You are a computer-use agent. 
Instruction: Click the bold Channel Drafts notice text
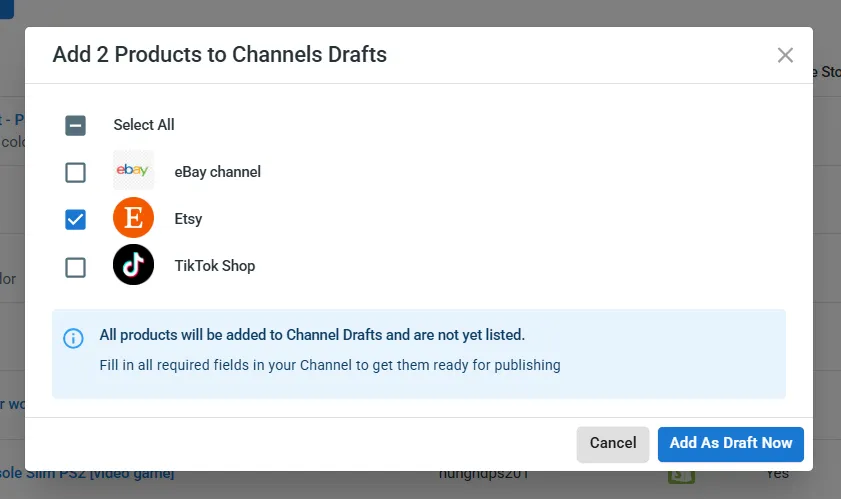(x=312, y=334)
